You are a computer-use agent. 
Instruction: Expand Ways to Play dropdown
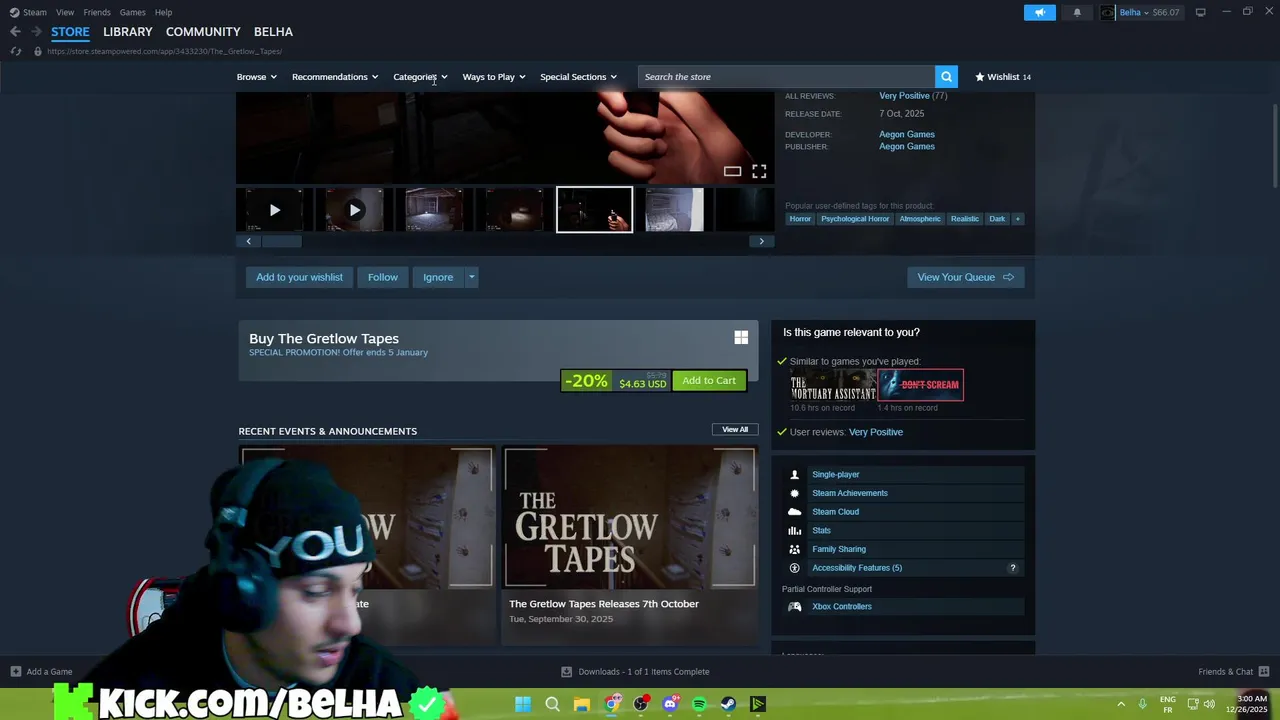[x=494, y=77]
